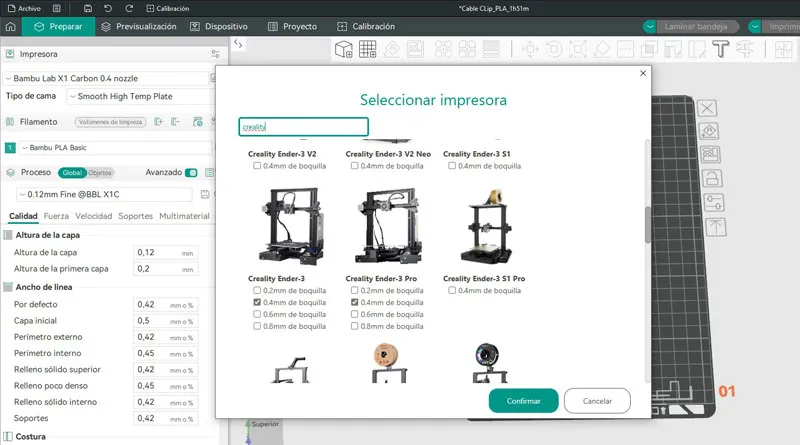This screenshot has width=800, height=445.
Task: Uncheck 0.4mm nozzle under Creality Ender-3
Action: coord(257,302)
